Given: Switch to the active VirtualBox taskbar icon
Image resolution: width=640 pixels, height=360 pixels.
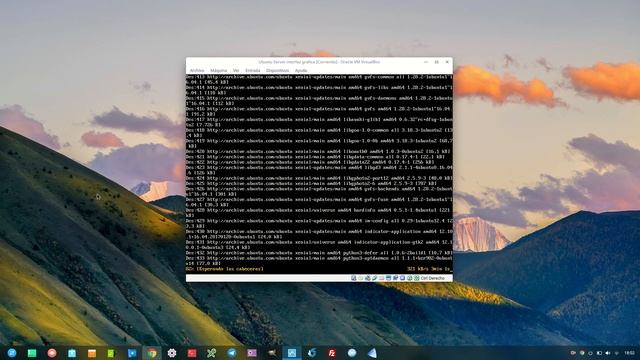Looking at the screenshot, I should (292, 353).
